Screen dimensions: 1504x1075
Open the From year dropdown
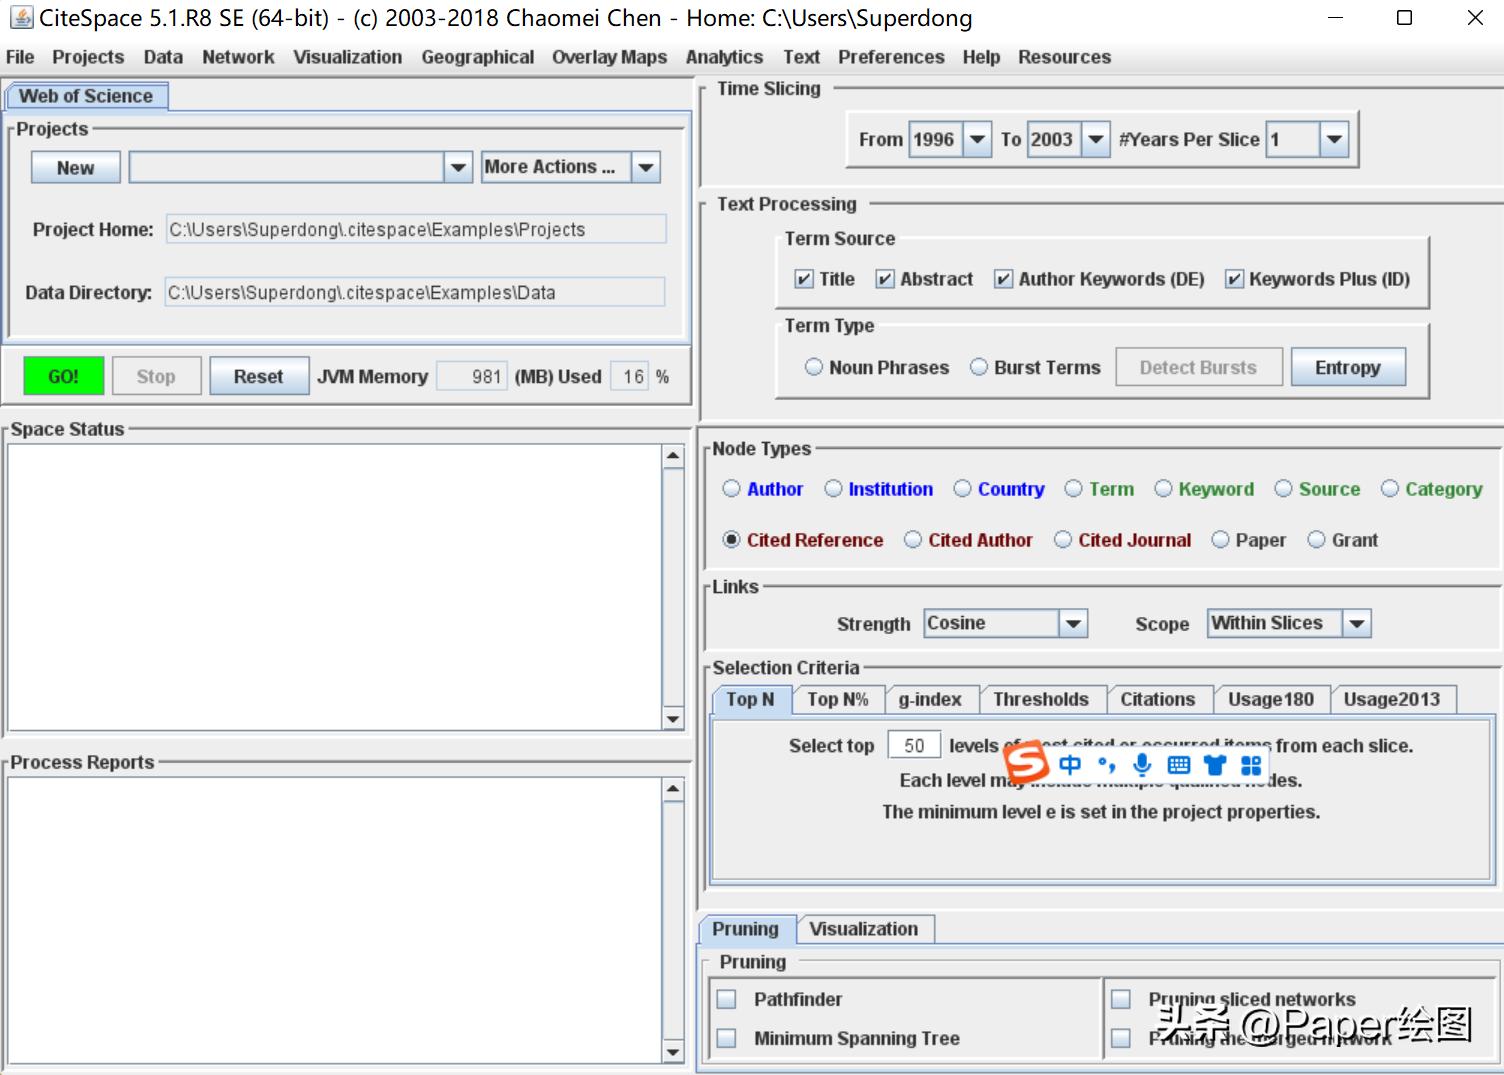pos(977,139)
